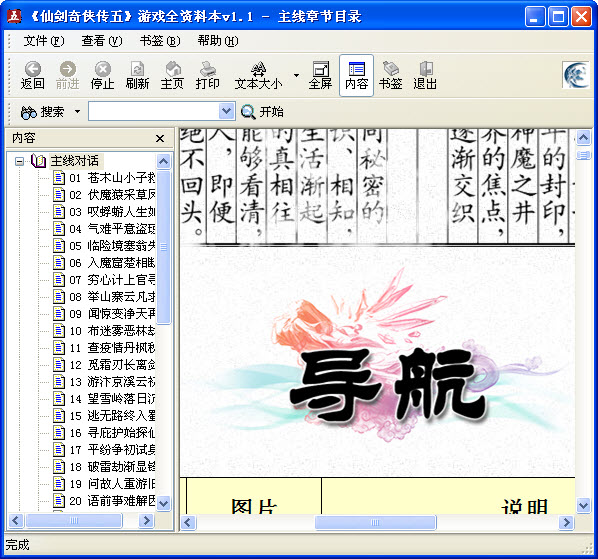
Task: Open the 帮助(H) menu
Action: tap(218, 40)
